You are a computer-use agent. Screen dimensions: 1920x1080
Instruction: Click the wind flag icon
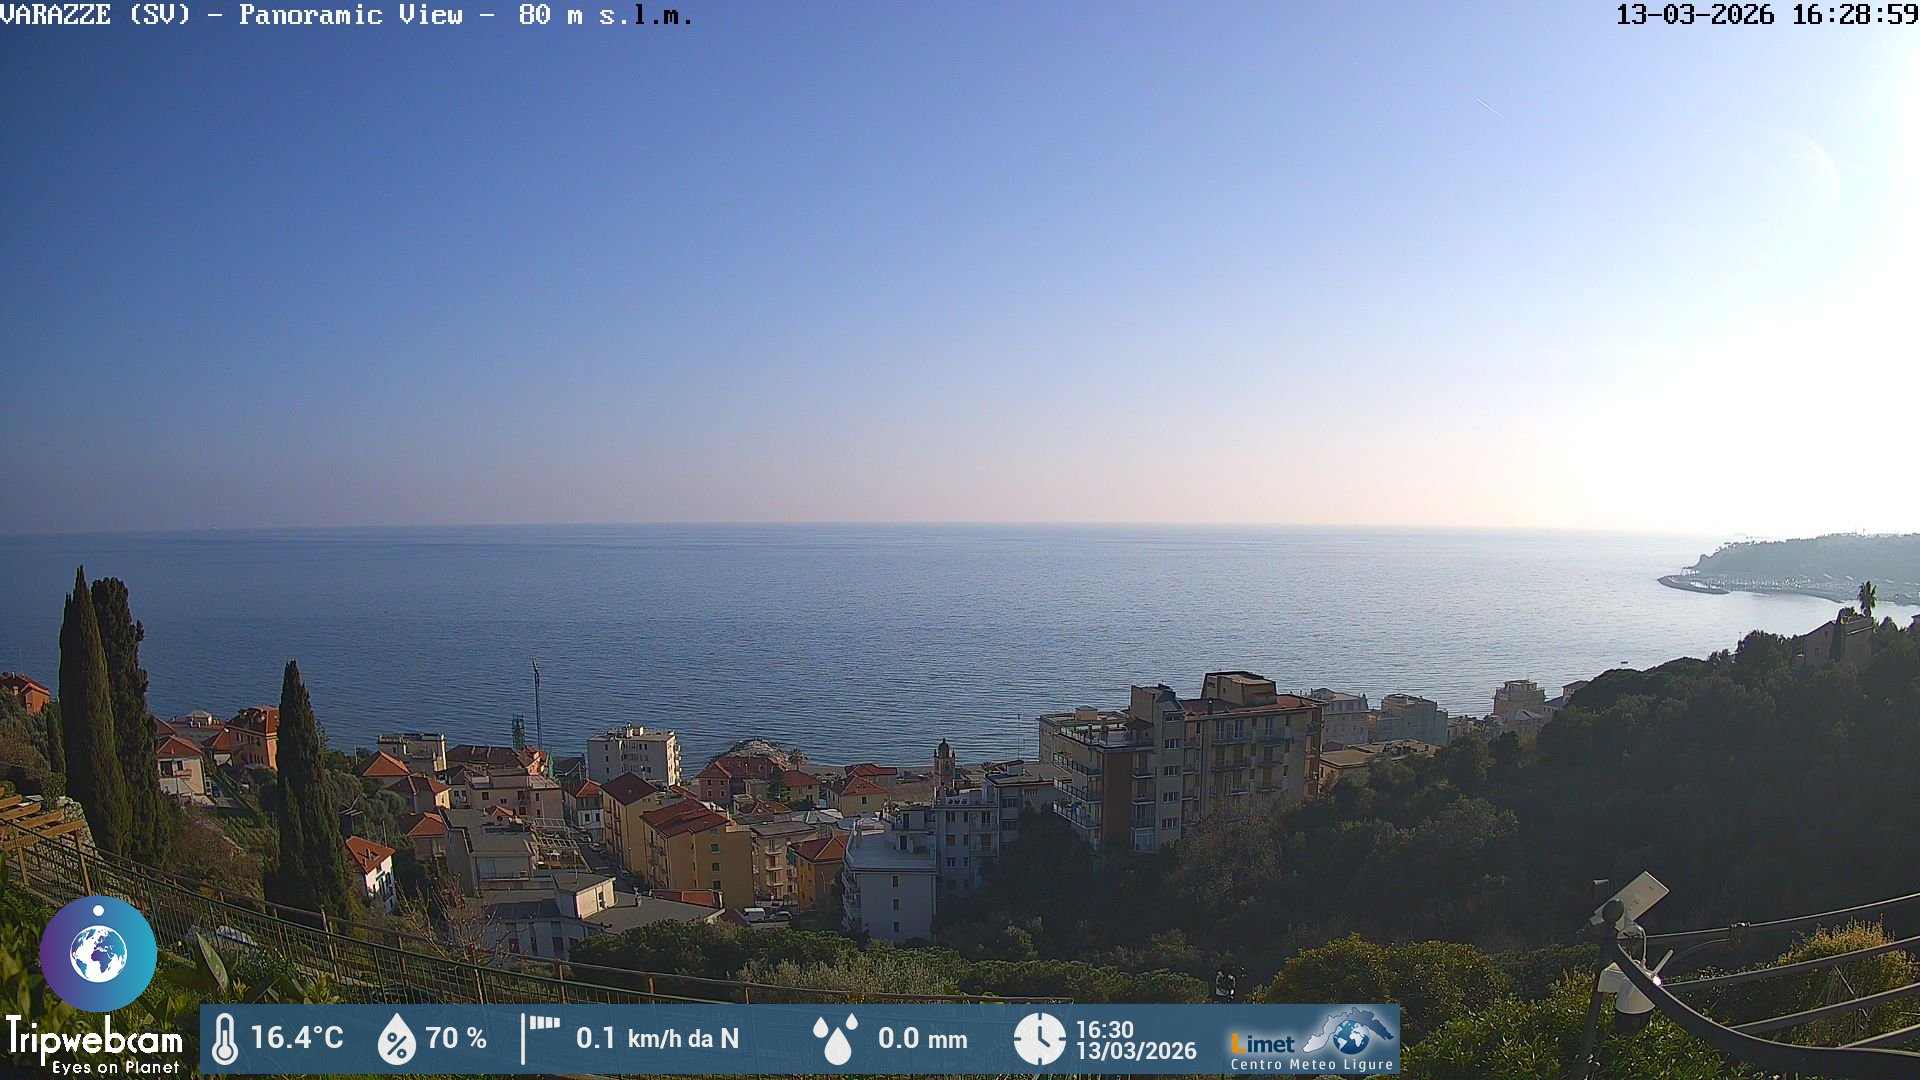tap(540, 1037)
